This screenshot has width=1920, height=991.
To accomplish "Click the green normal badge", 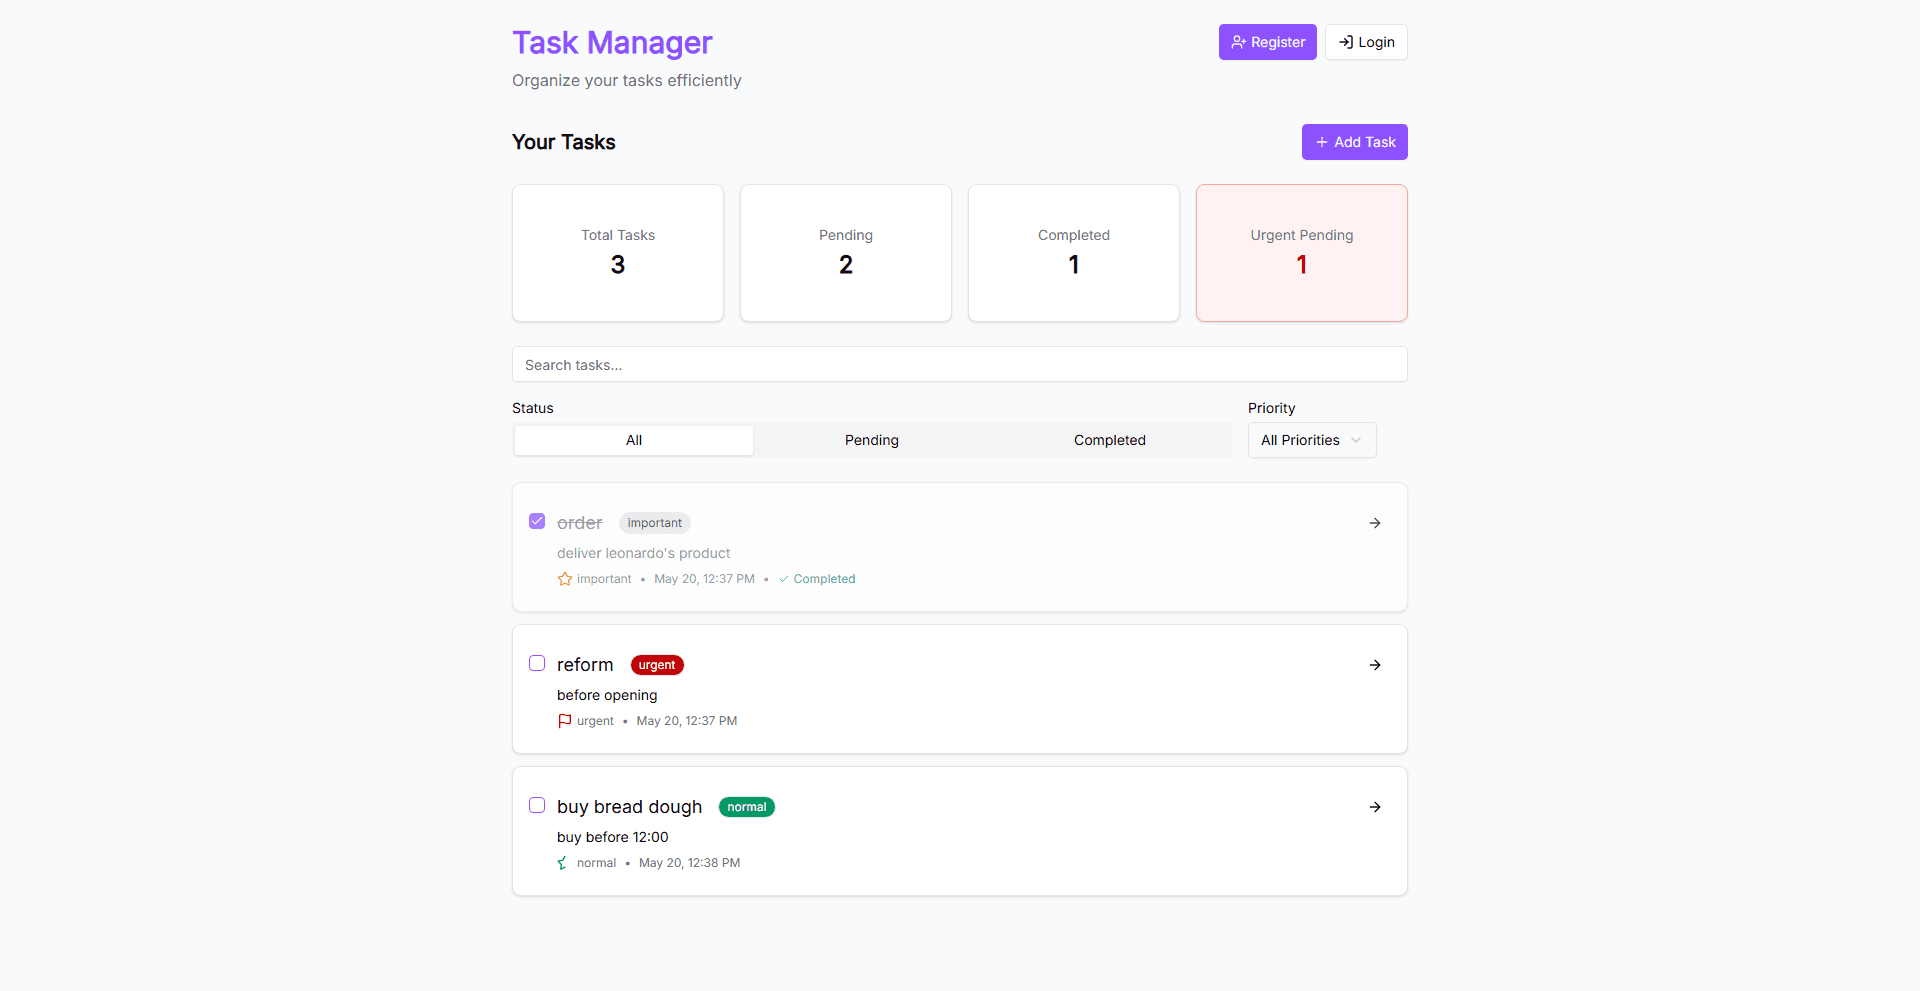I will [x=746, y=807].
